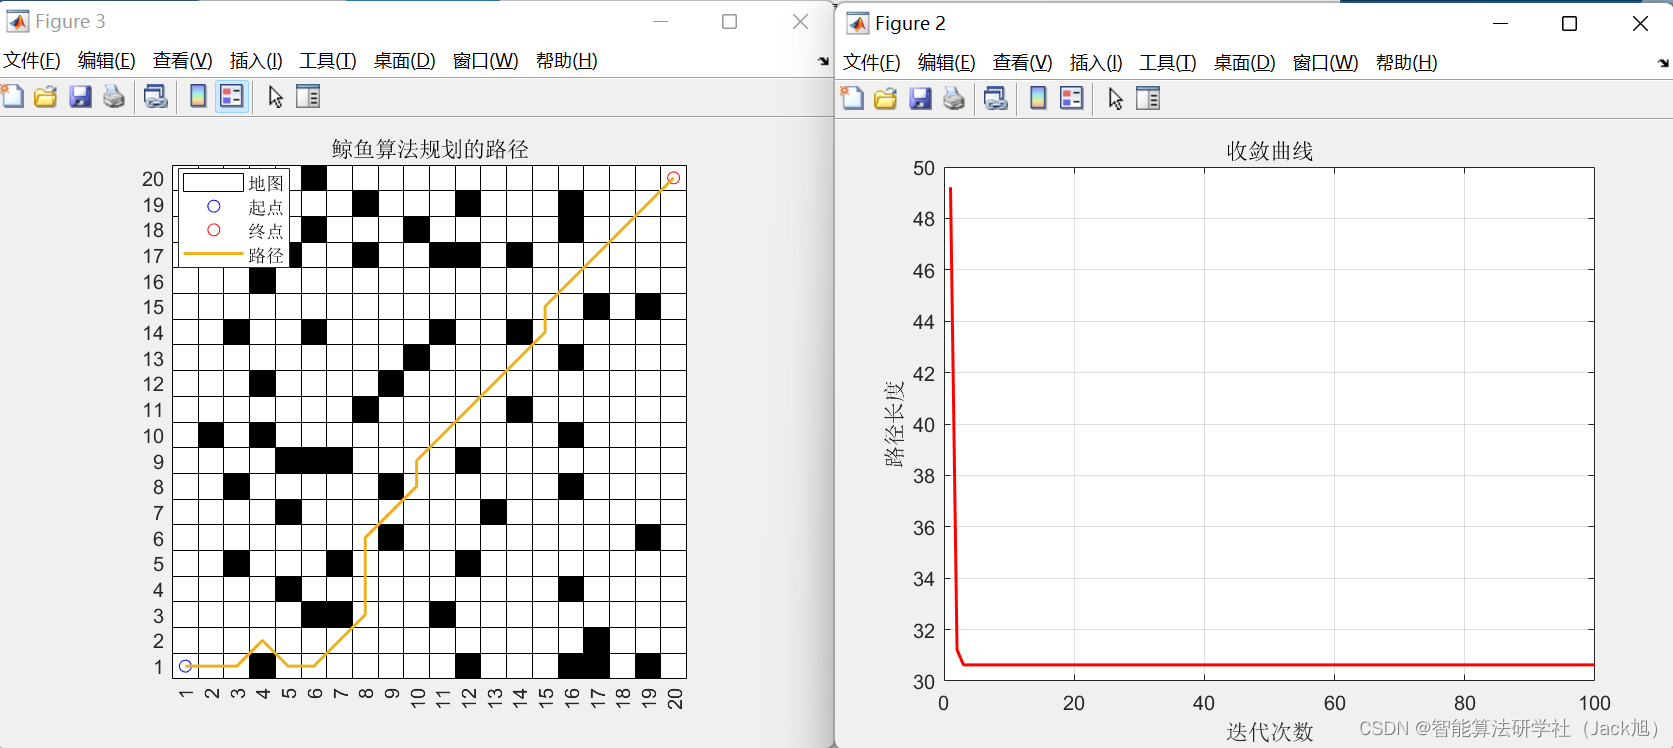Select the 终点 legend entry
1673x748 pixels.
tap(234, 231)
